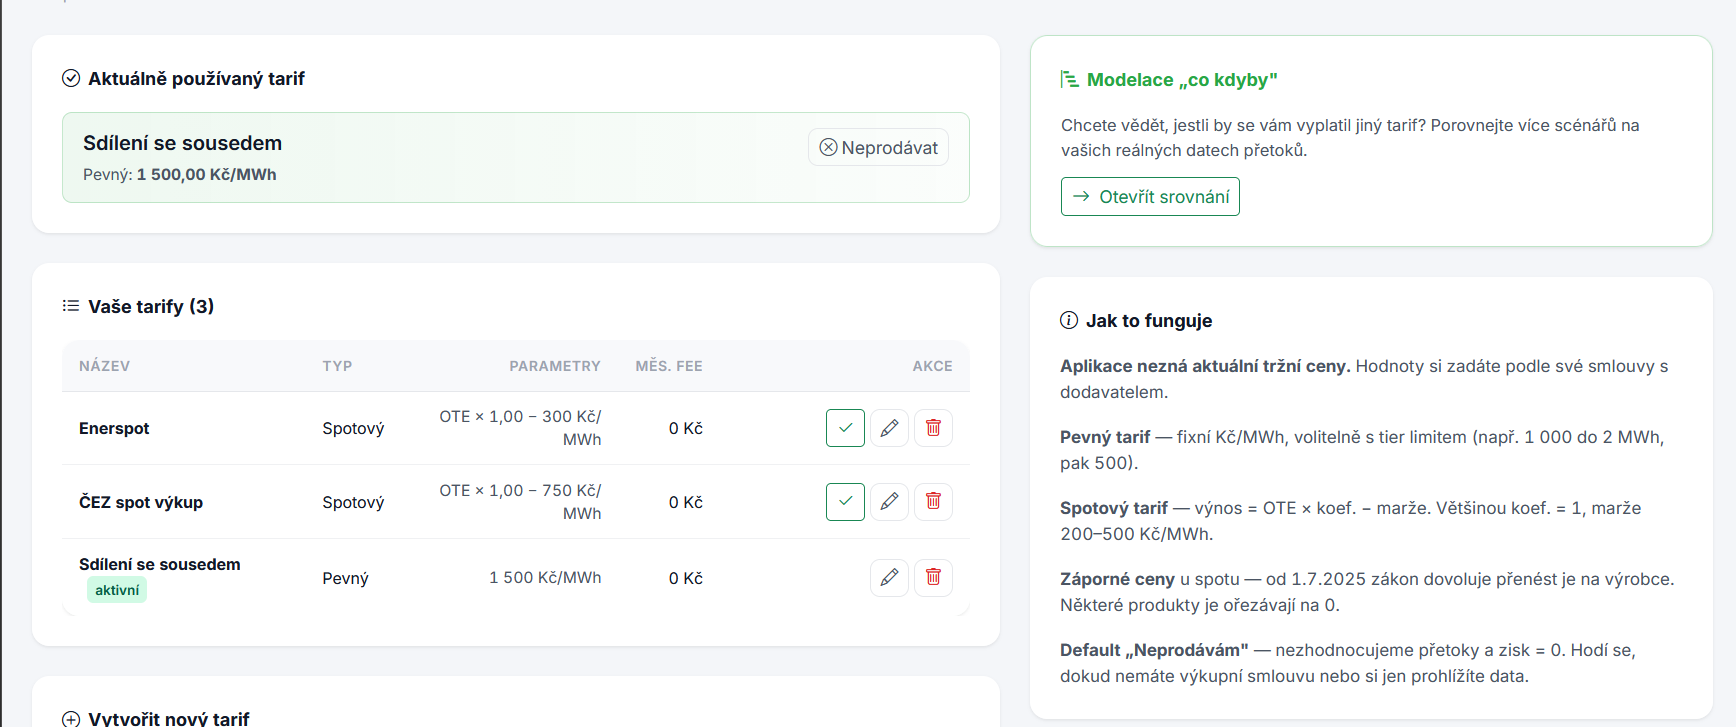Delete the Enerspot tariff
This screenshot has width=1736, height=727.
[x=933, y=428]
